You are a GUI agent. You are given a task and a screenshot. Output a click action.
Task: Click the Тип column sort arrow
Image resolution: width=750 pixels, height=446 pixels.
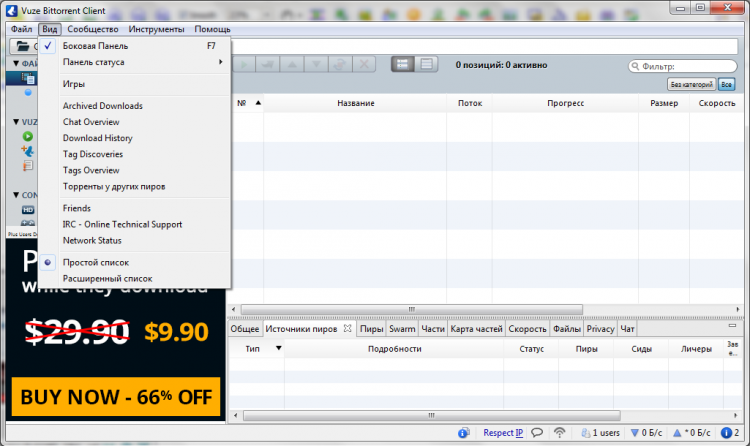tap(279, 349)
